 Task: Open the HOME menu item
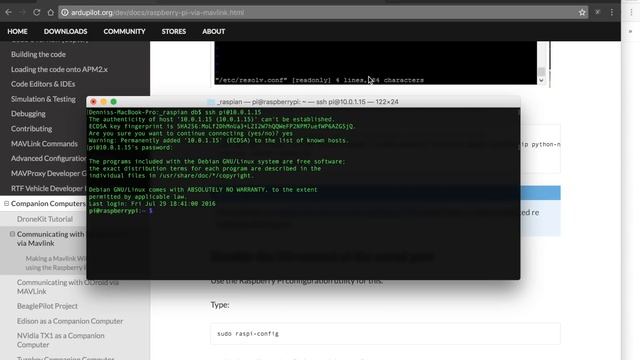(17, 31)
